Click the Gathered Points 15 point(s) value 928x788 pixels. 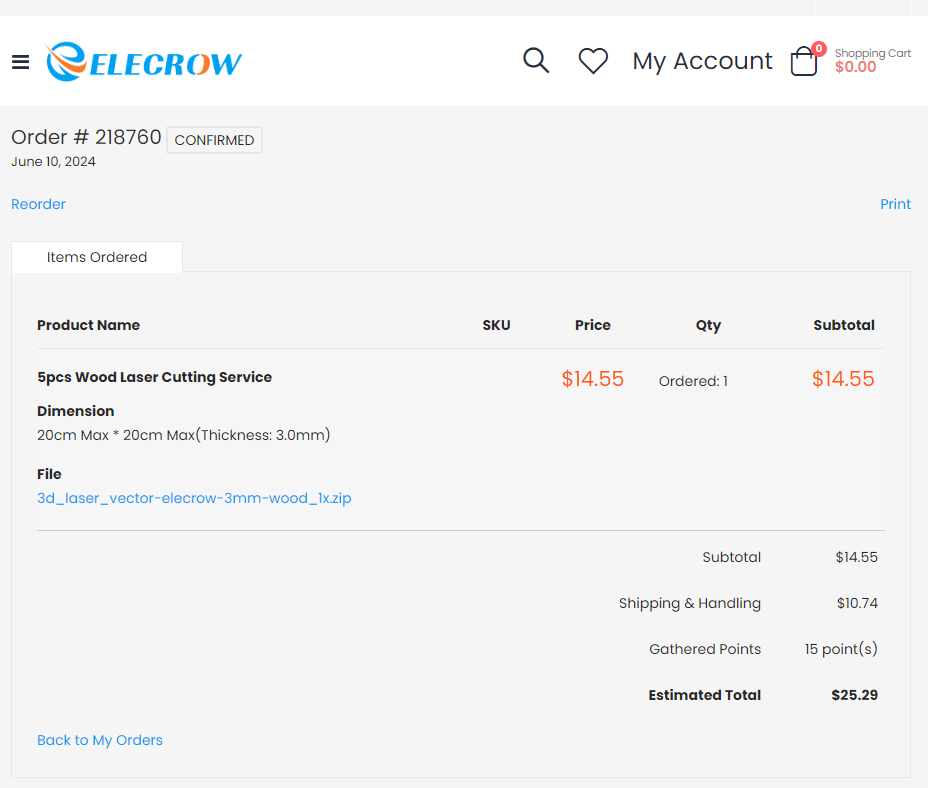click(841, 649)
